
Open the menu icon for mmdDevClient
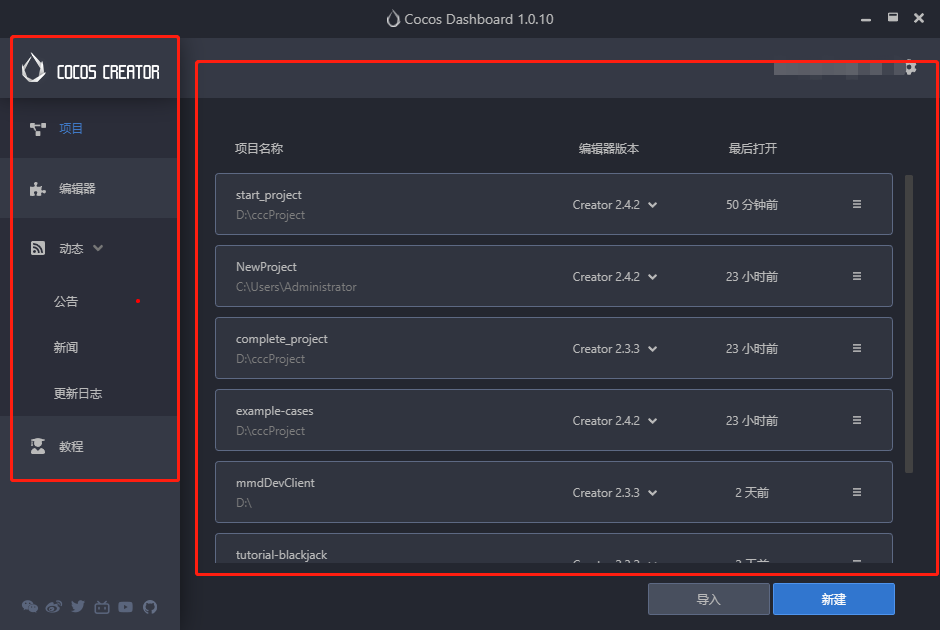857,492
